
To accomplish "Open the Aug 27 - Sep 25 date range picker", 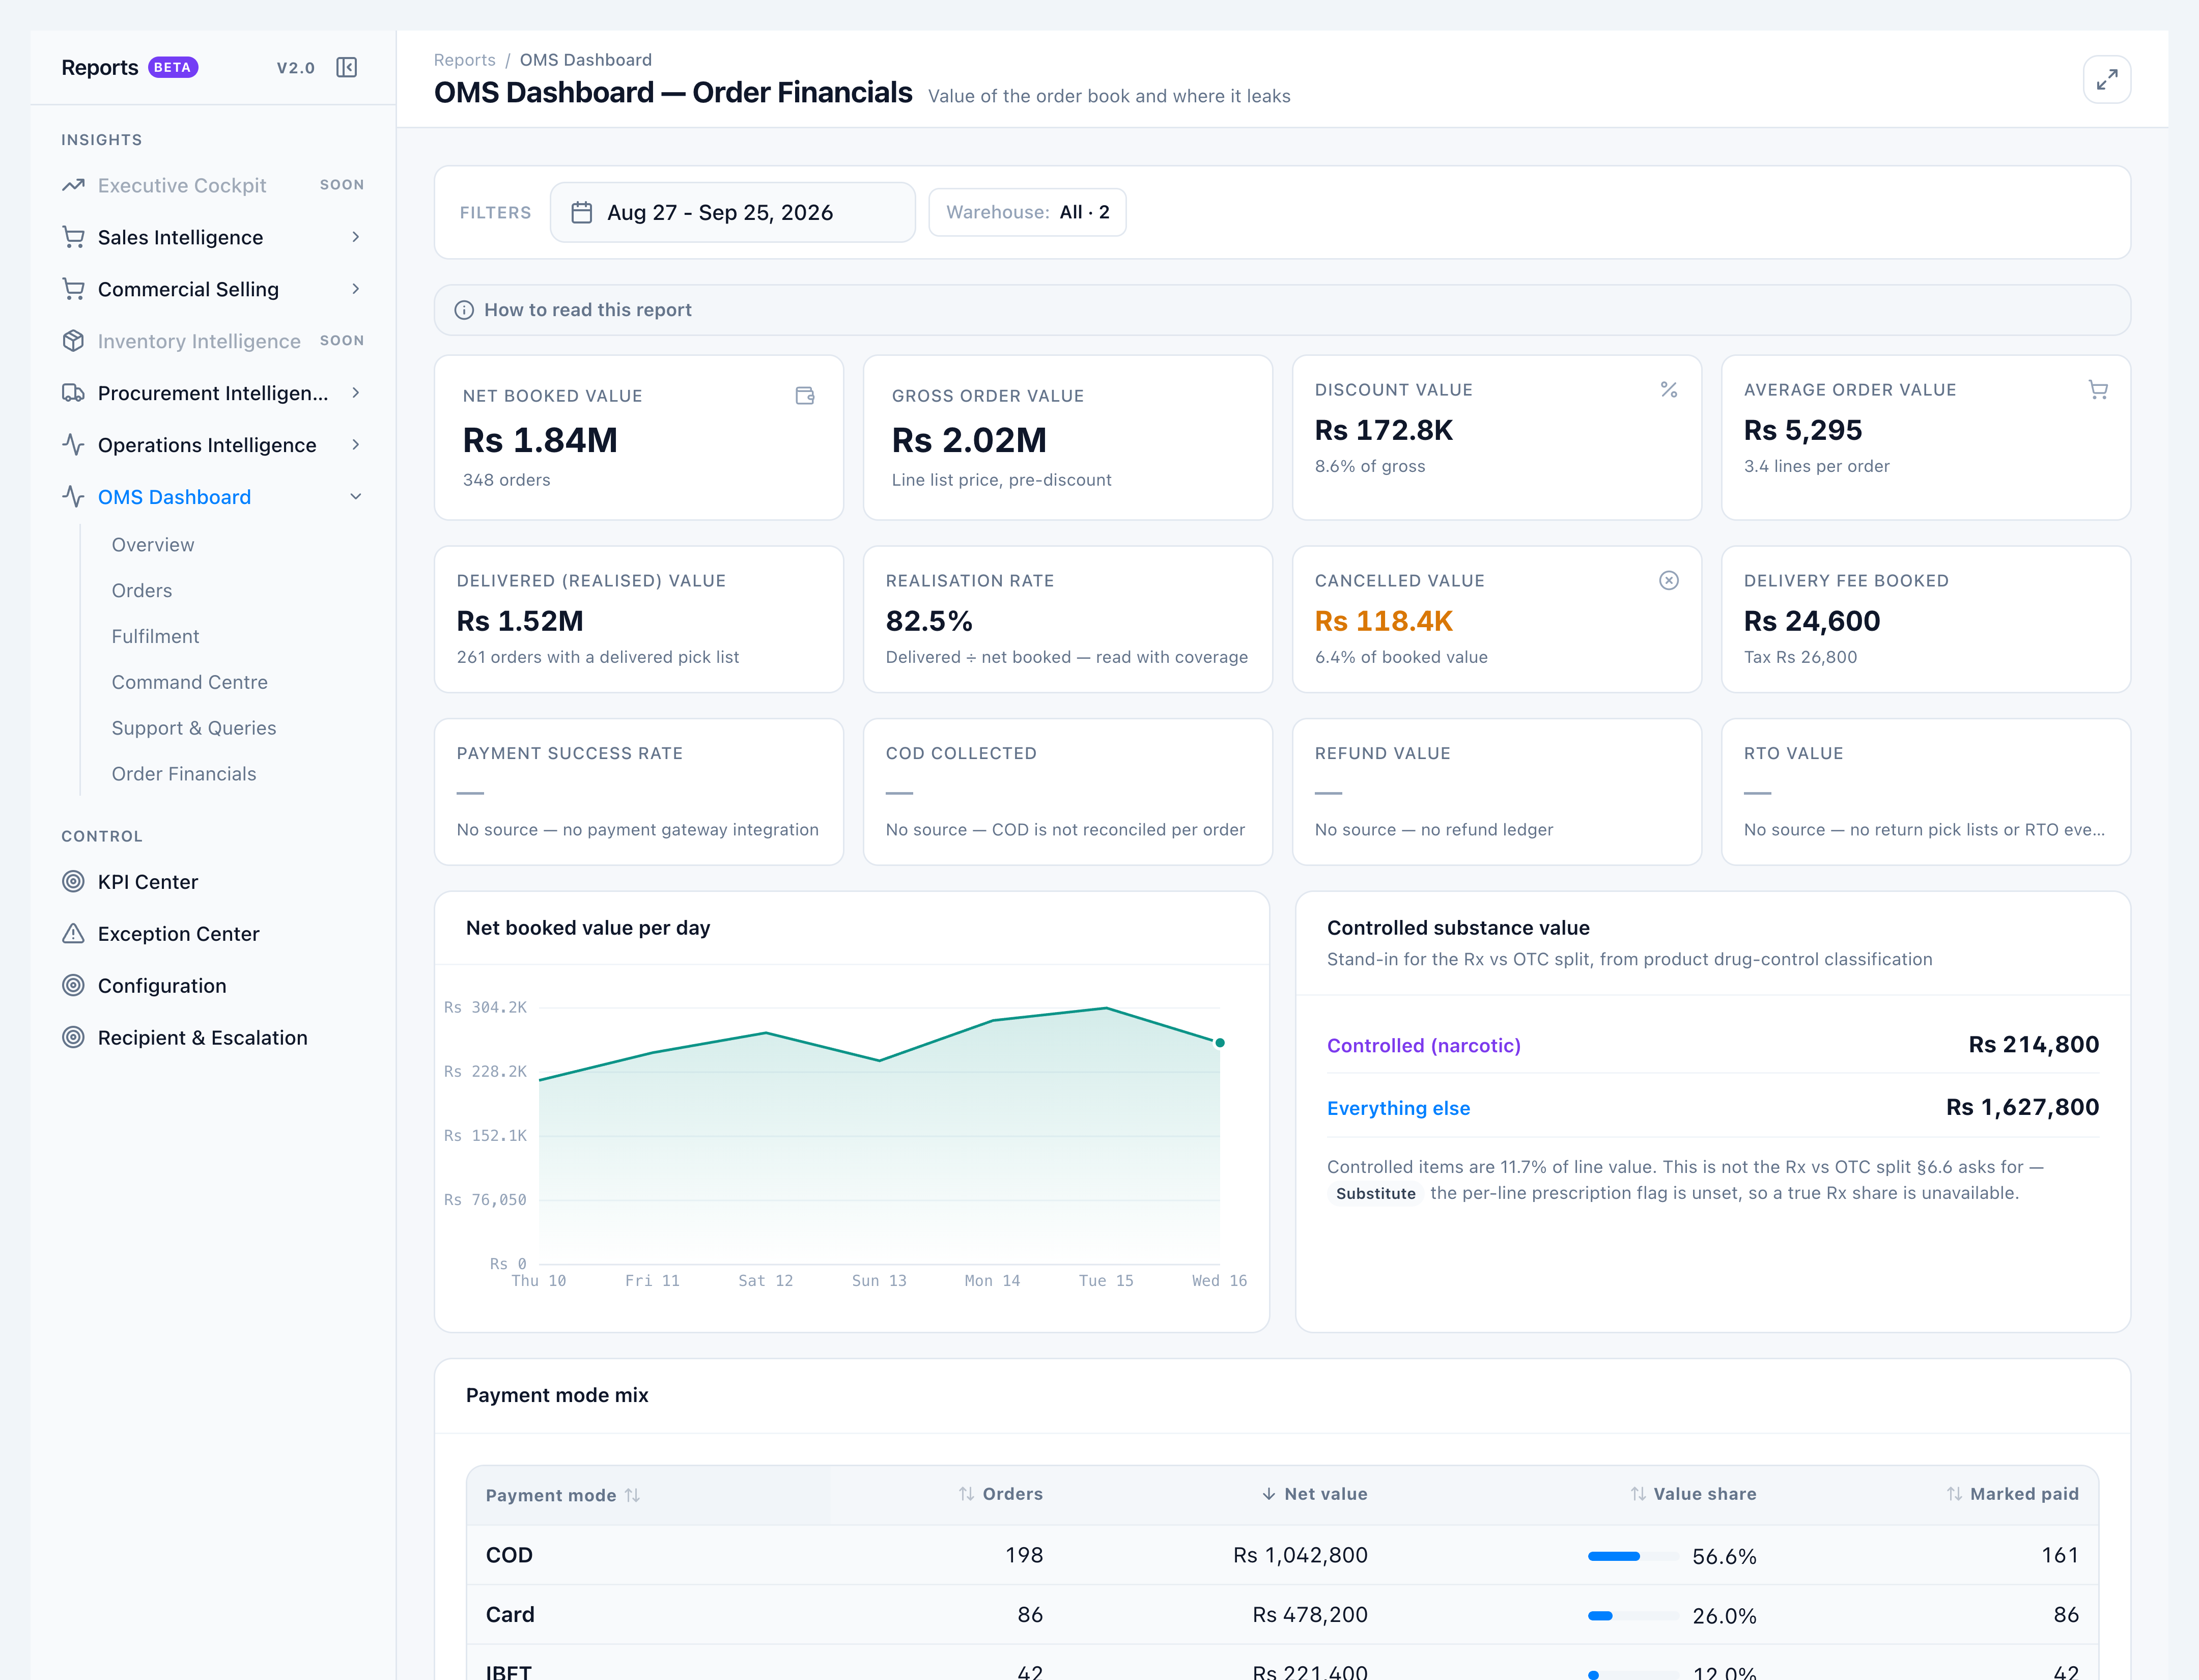I will click(x=732, y=212).
